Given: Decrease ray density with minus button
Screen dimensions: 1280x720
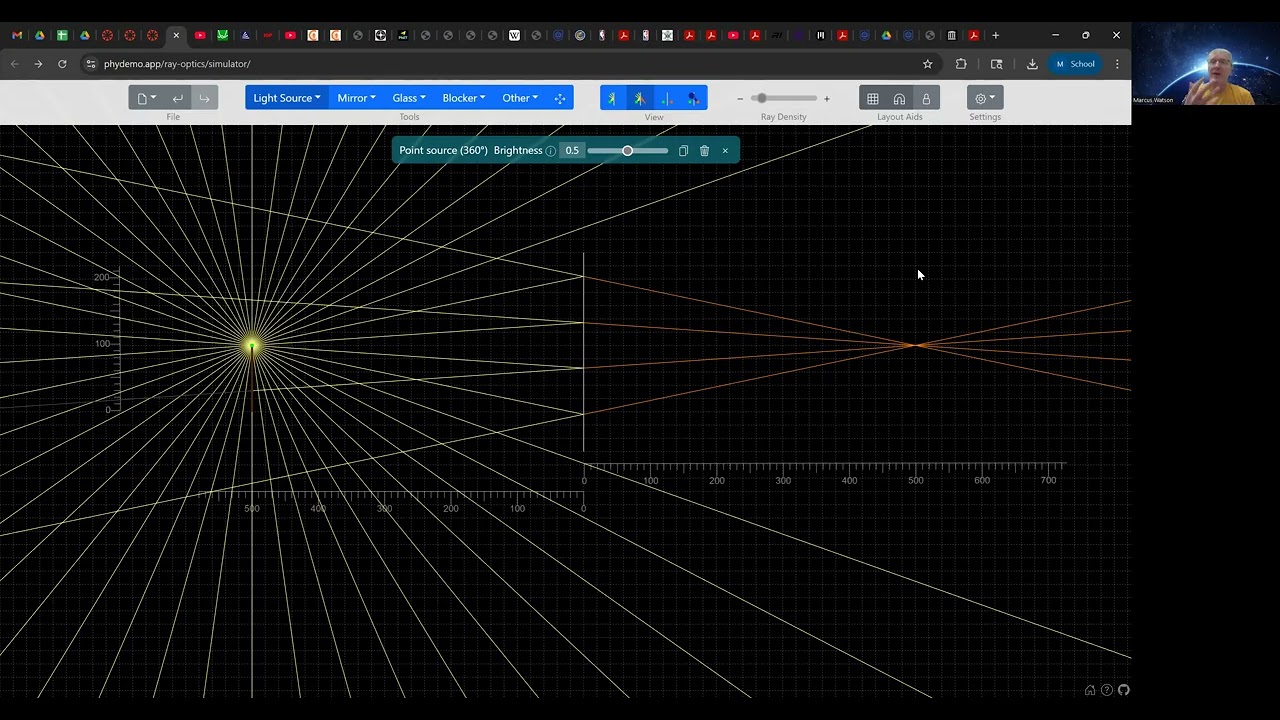Looking at the screenshot, I should [740, 99].
